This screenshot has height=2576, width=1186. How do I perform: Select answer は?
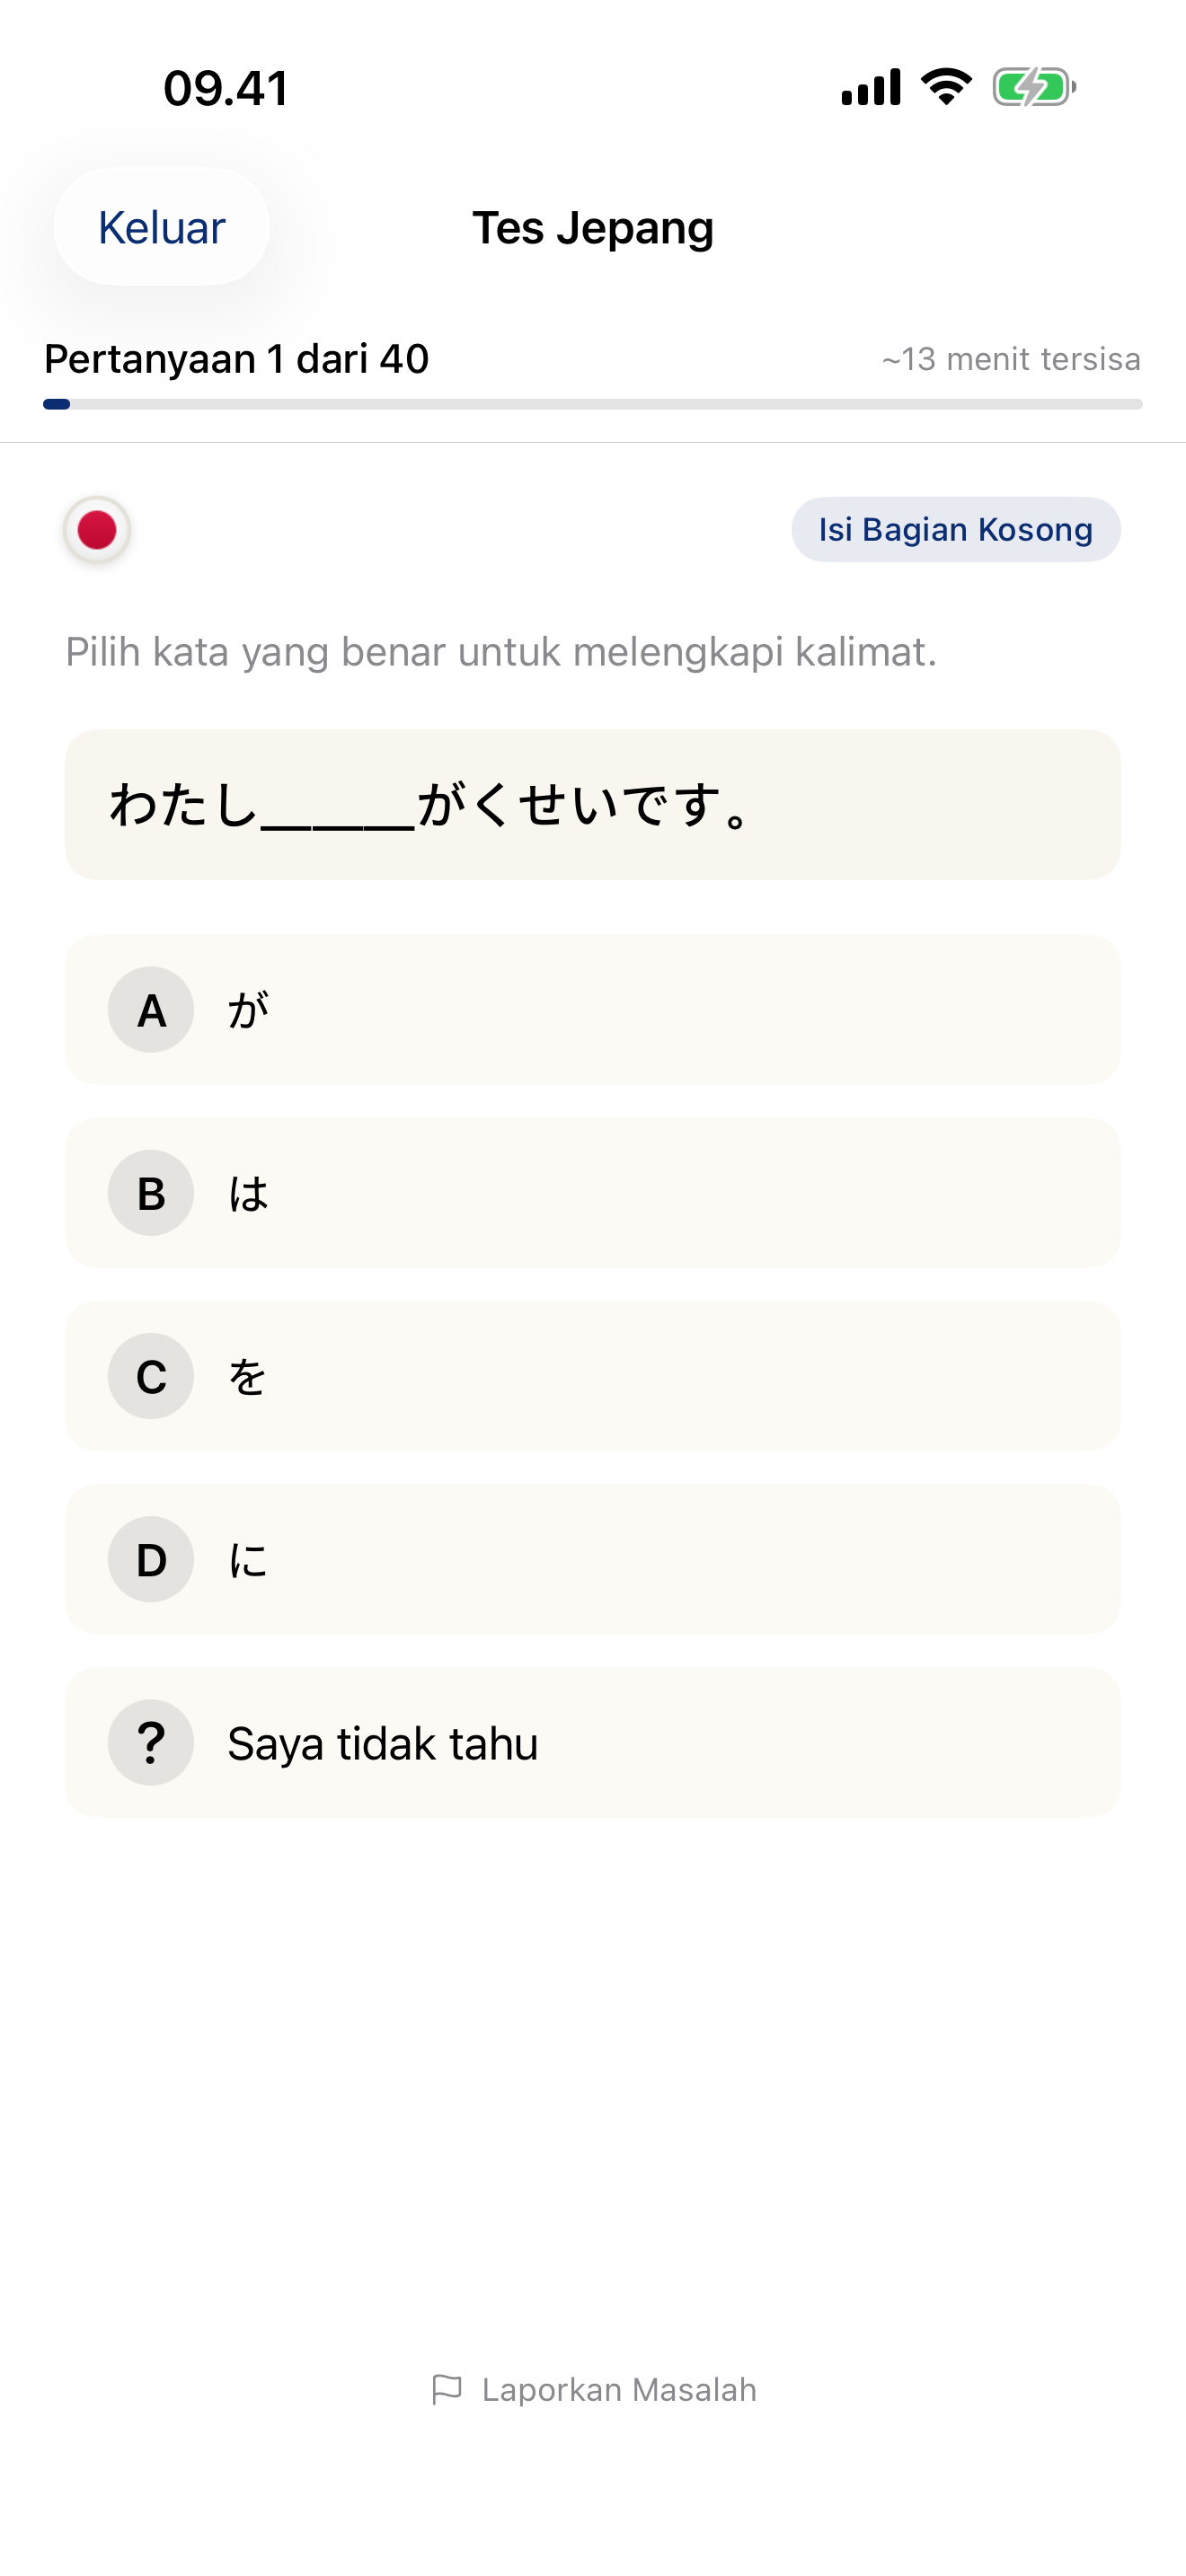point(592,1193)
